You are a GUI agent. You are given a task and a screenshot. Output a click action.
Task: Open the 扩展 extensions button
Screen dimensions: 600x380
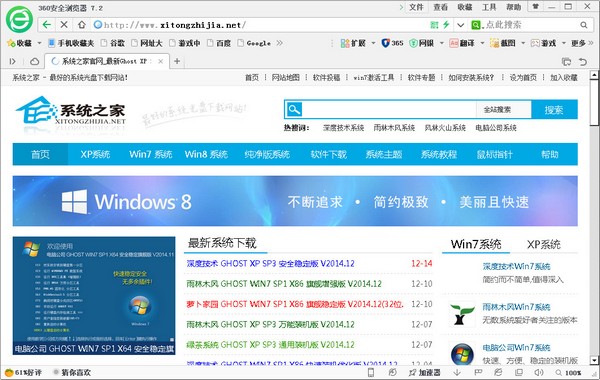(x=353, y=43)
